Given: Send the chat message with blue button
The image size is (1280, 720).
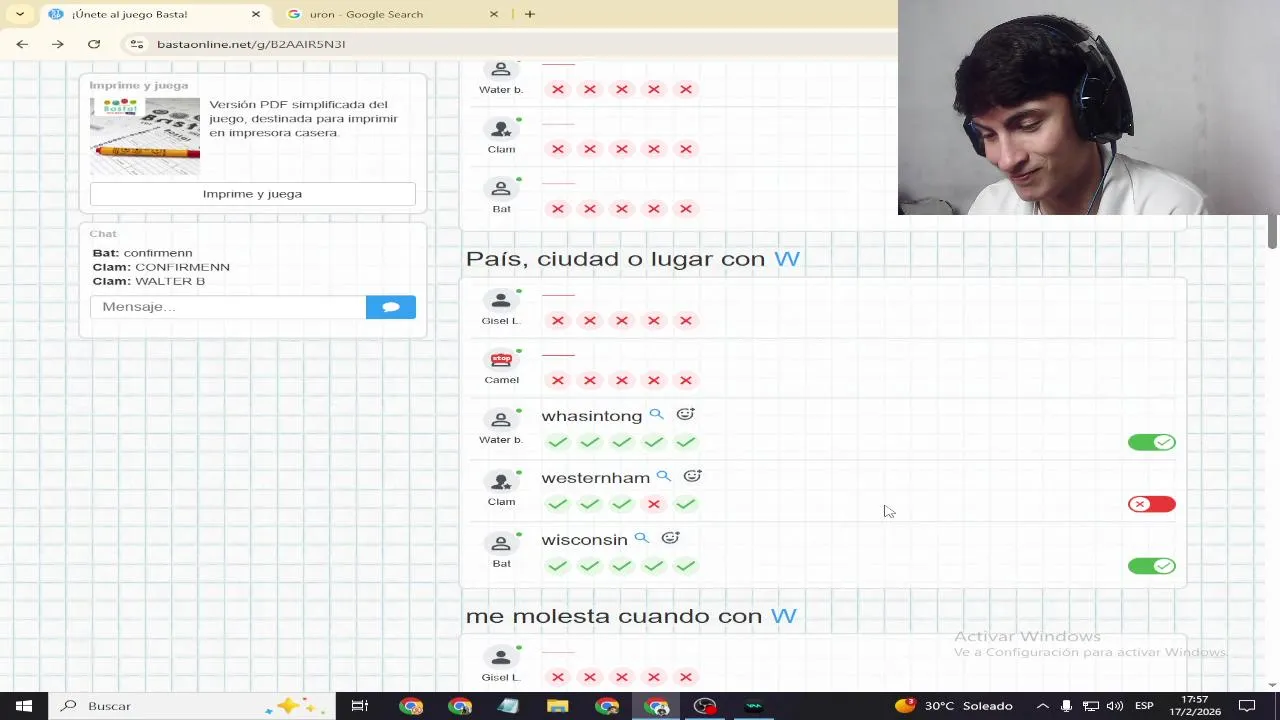Looking at the screenshot, I should point(391,307).
